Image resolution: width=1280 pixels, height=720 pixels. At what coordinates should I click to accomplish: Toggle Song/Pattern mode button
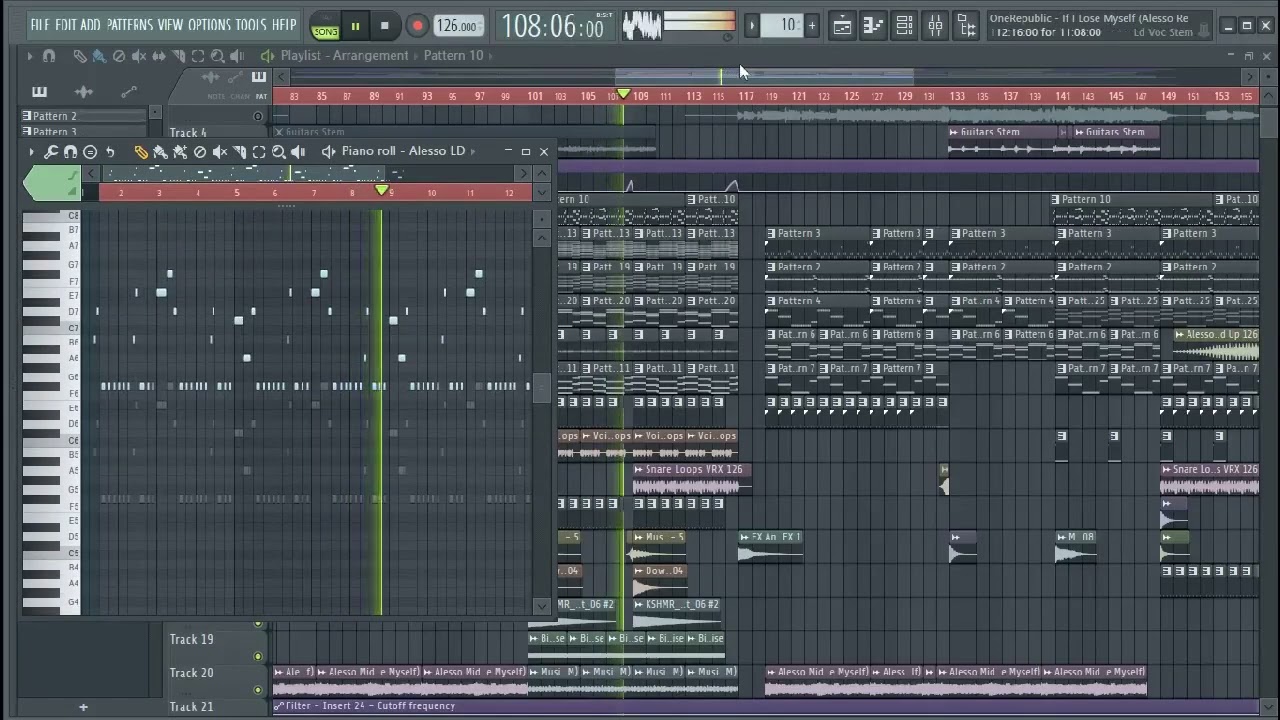point(325,27)
